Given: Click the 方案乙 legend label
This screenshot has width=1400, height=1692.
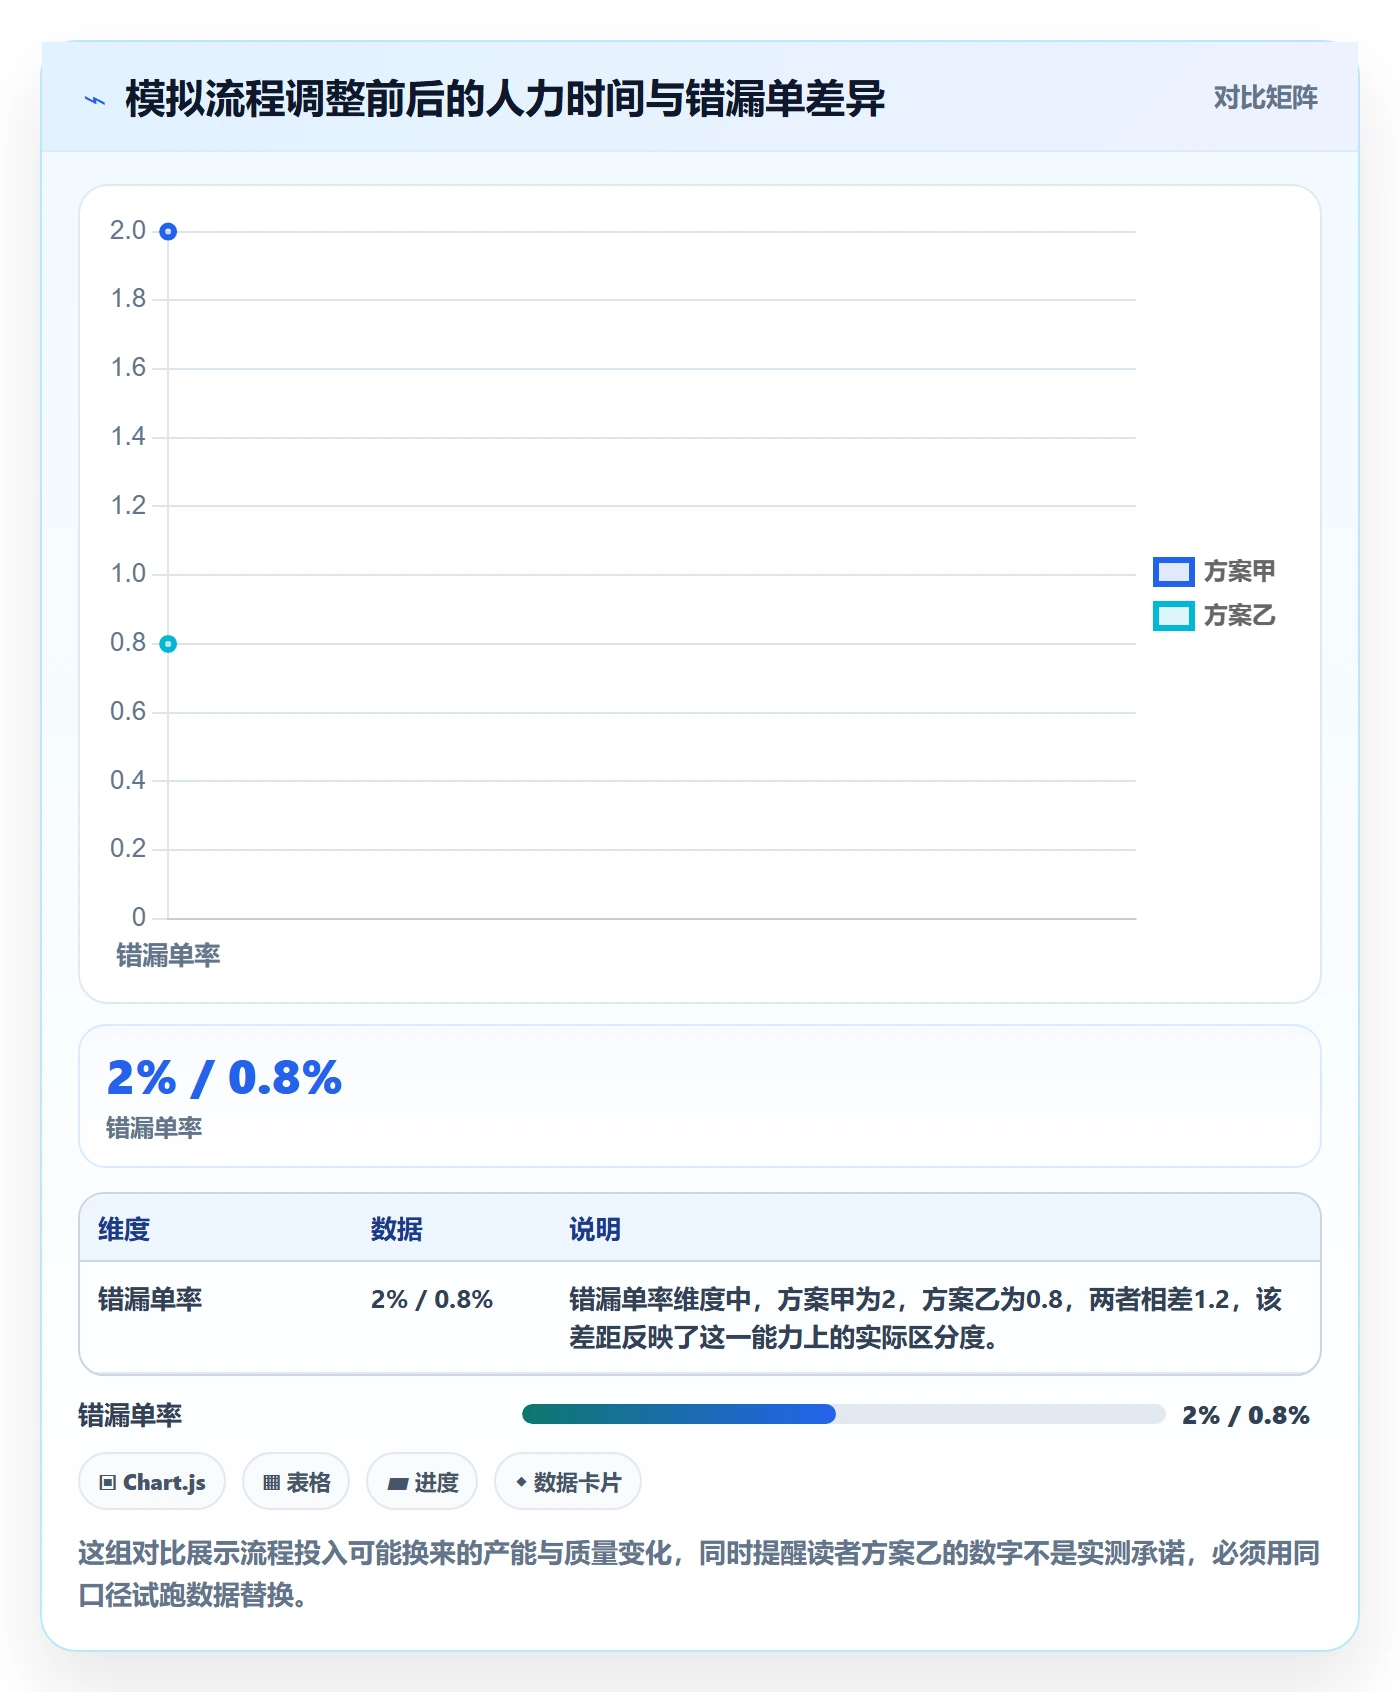Looking at the screenshot, I should coord(1239,616).
